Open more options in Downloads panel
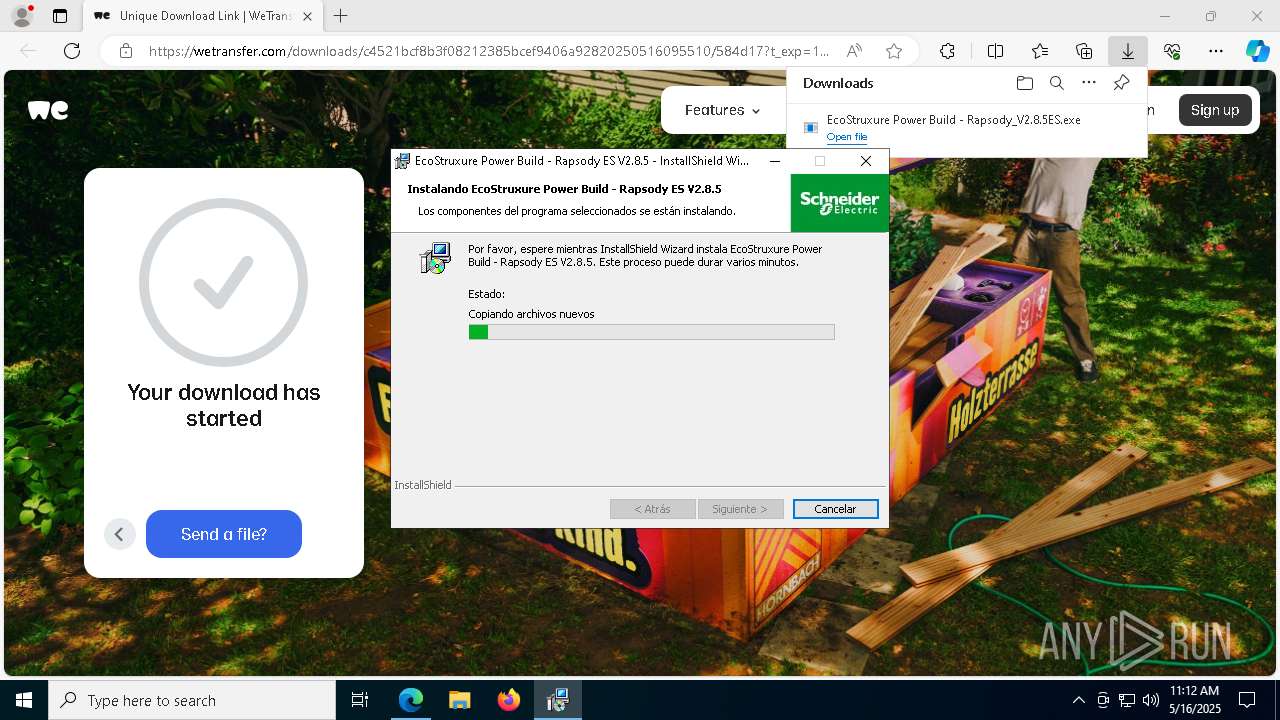The image size is (1280, 720). (1089, 83)
